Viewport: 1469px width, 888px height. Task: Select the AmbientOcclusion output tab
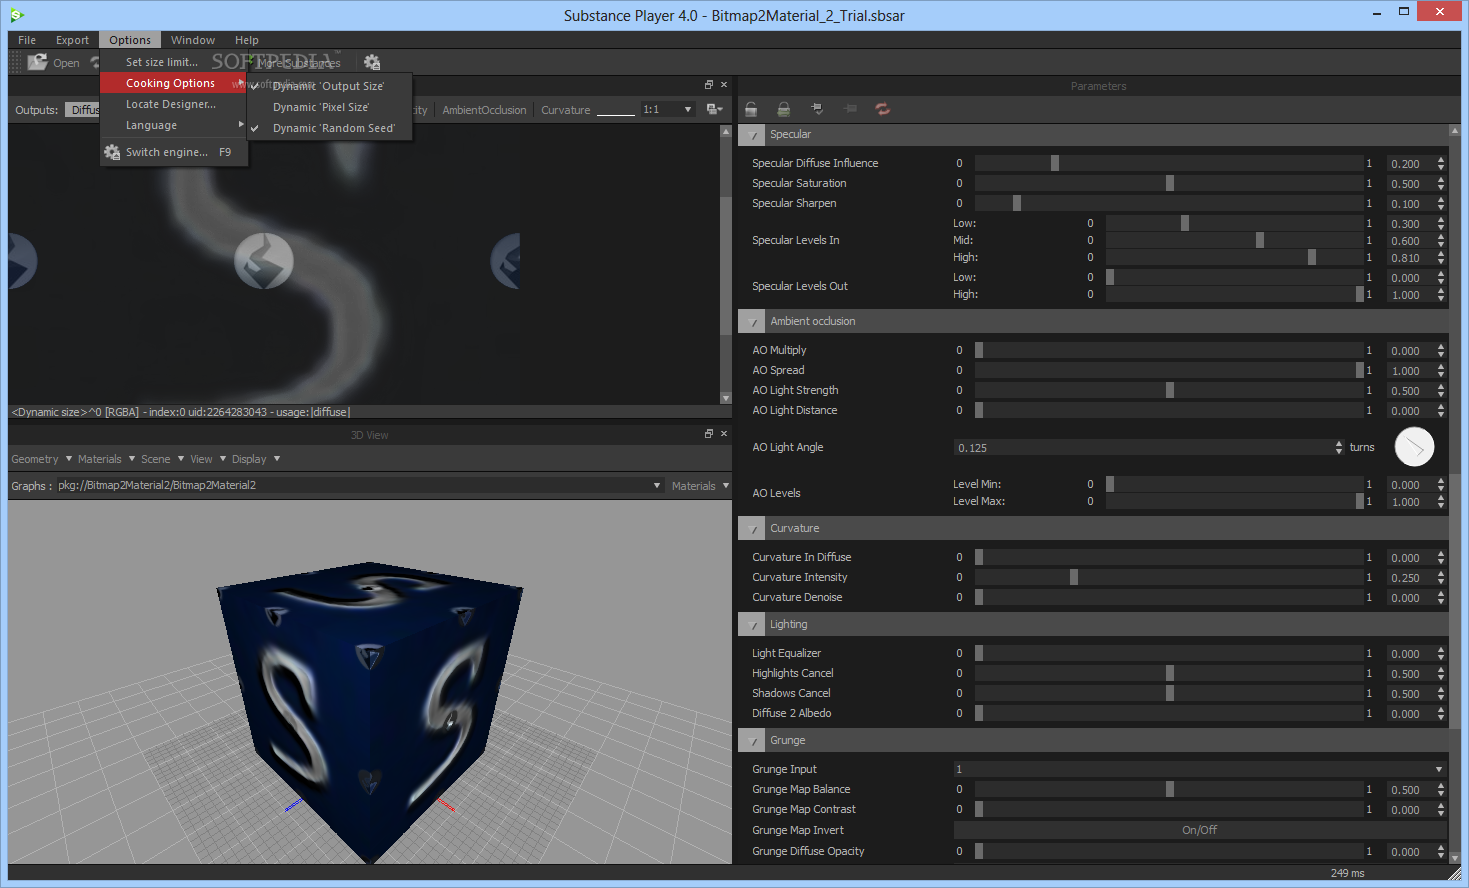point(484,110)
